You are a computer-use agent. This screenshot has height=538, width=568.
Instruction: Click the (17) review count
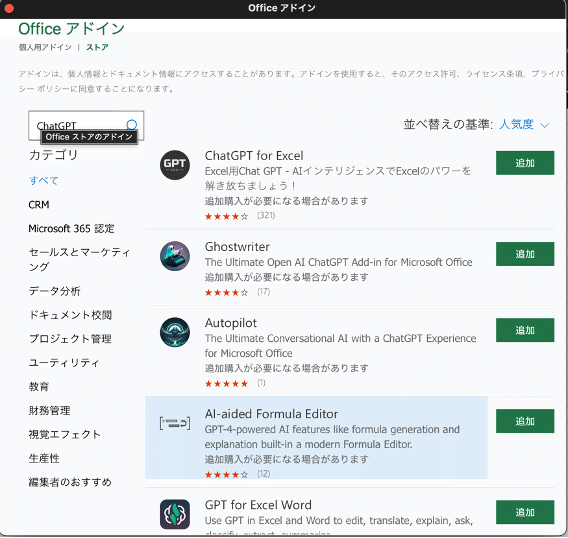click(264, 292)
